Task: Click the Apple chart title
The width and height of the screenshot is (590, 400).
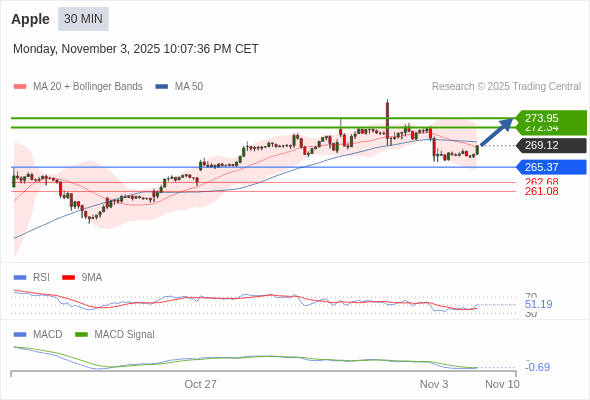Action: [30, 19]
